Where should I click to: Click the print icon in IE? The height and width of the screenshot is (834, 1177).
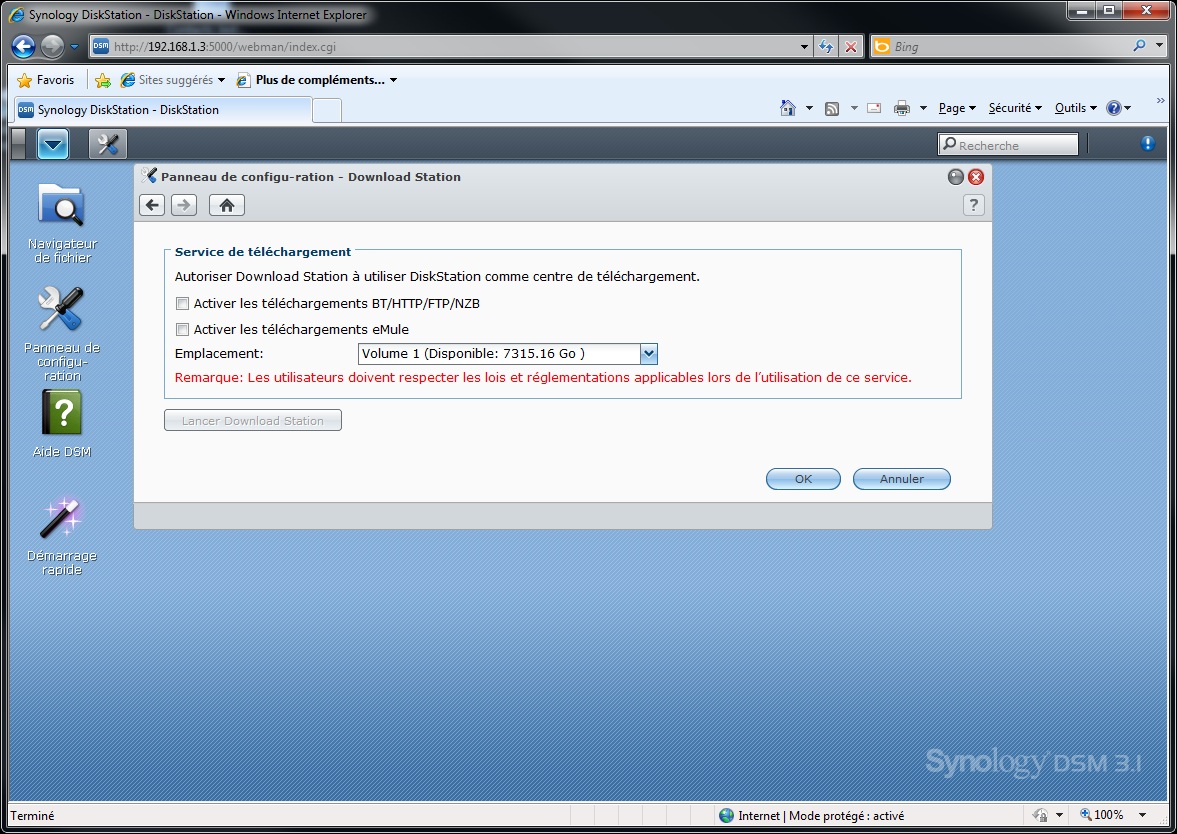(902, 108)
